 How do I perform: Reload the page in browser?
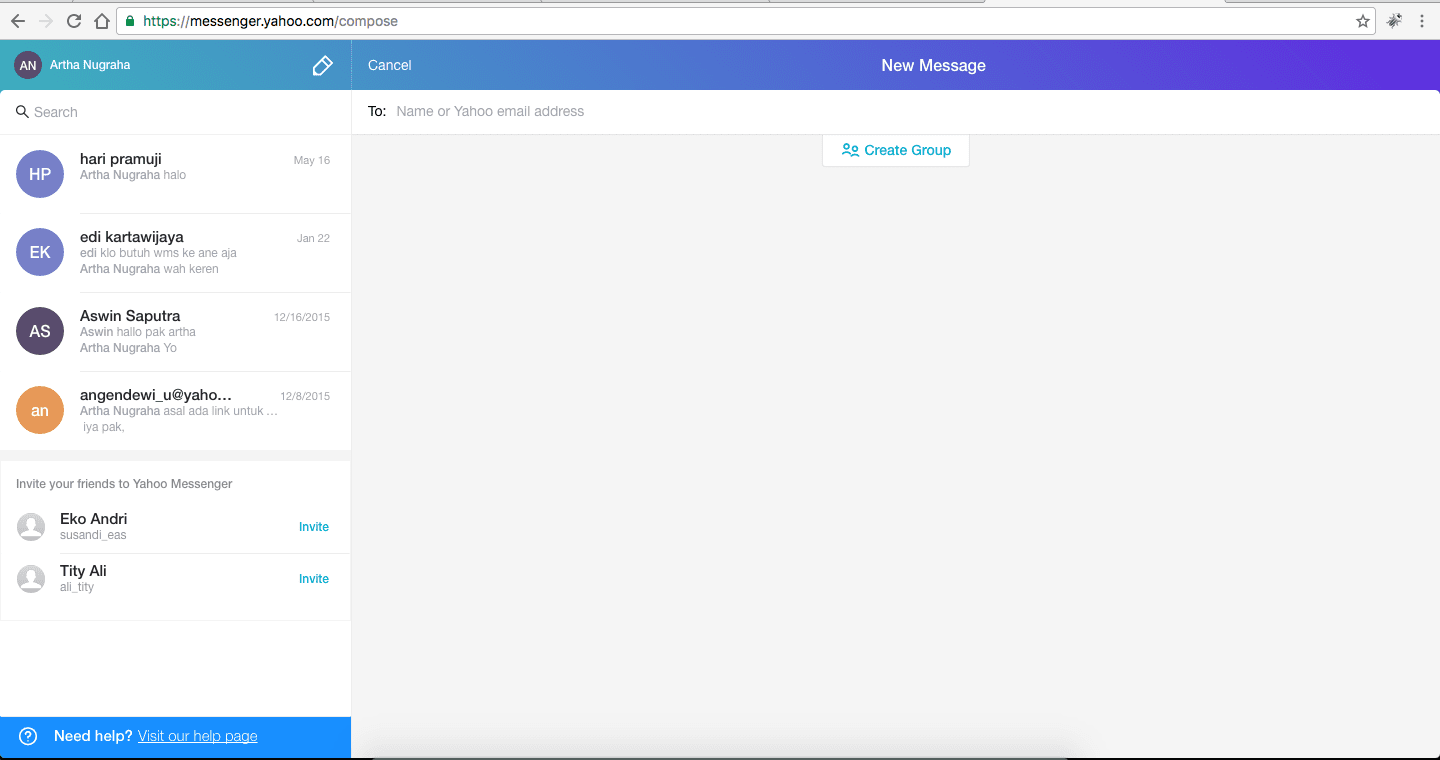point(74,21)
